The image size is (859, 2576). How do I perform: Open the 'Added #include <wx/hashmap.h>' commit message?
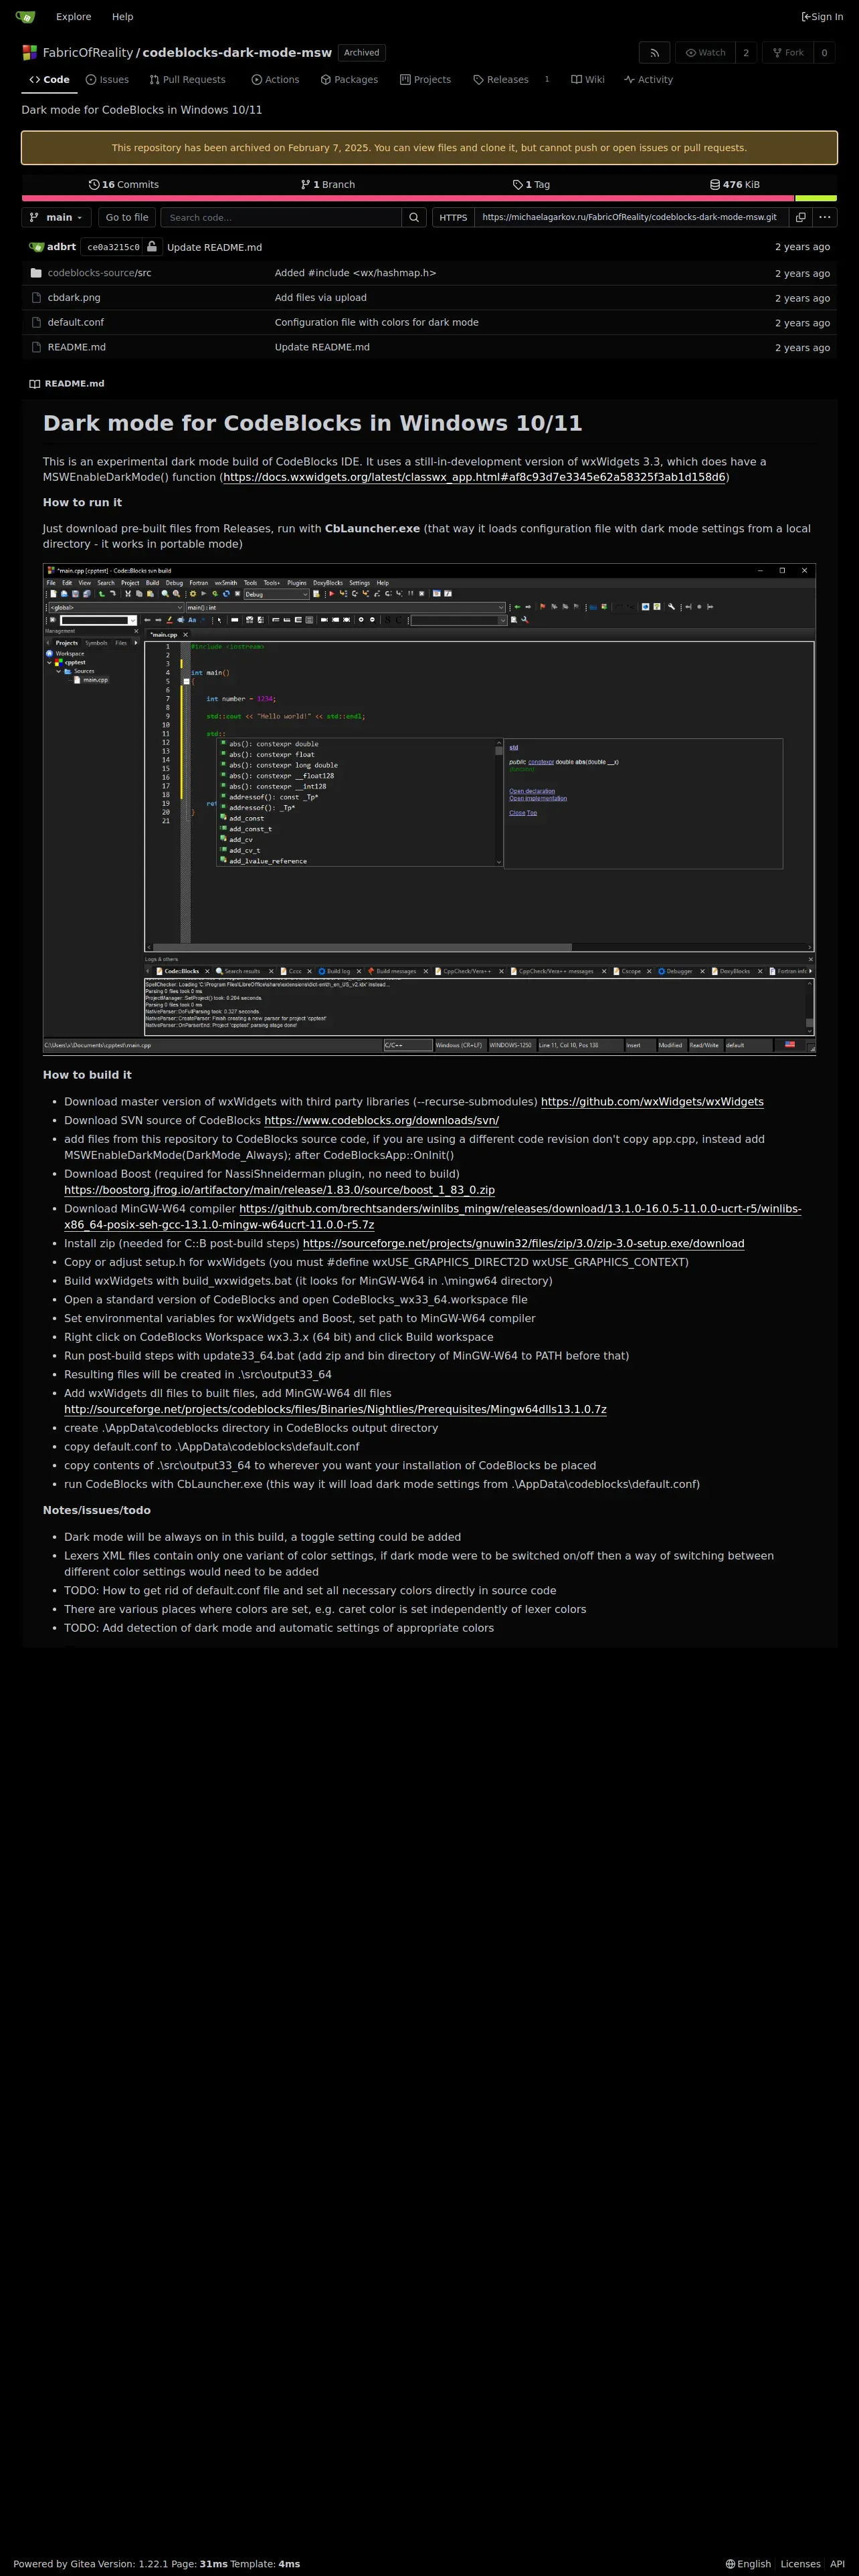click(x=355, y=273)
